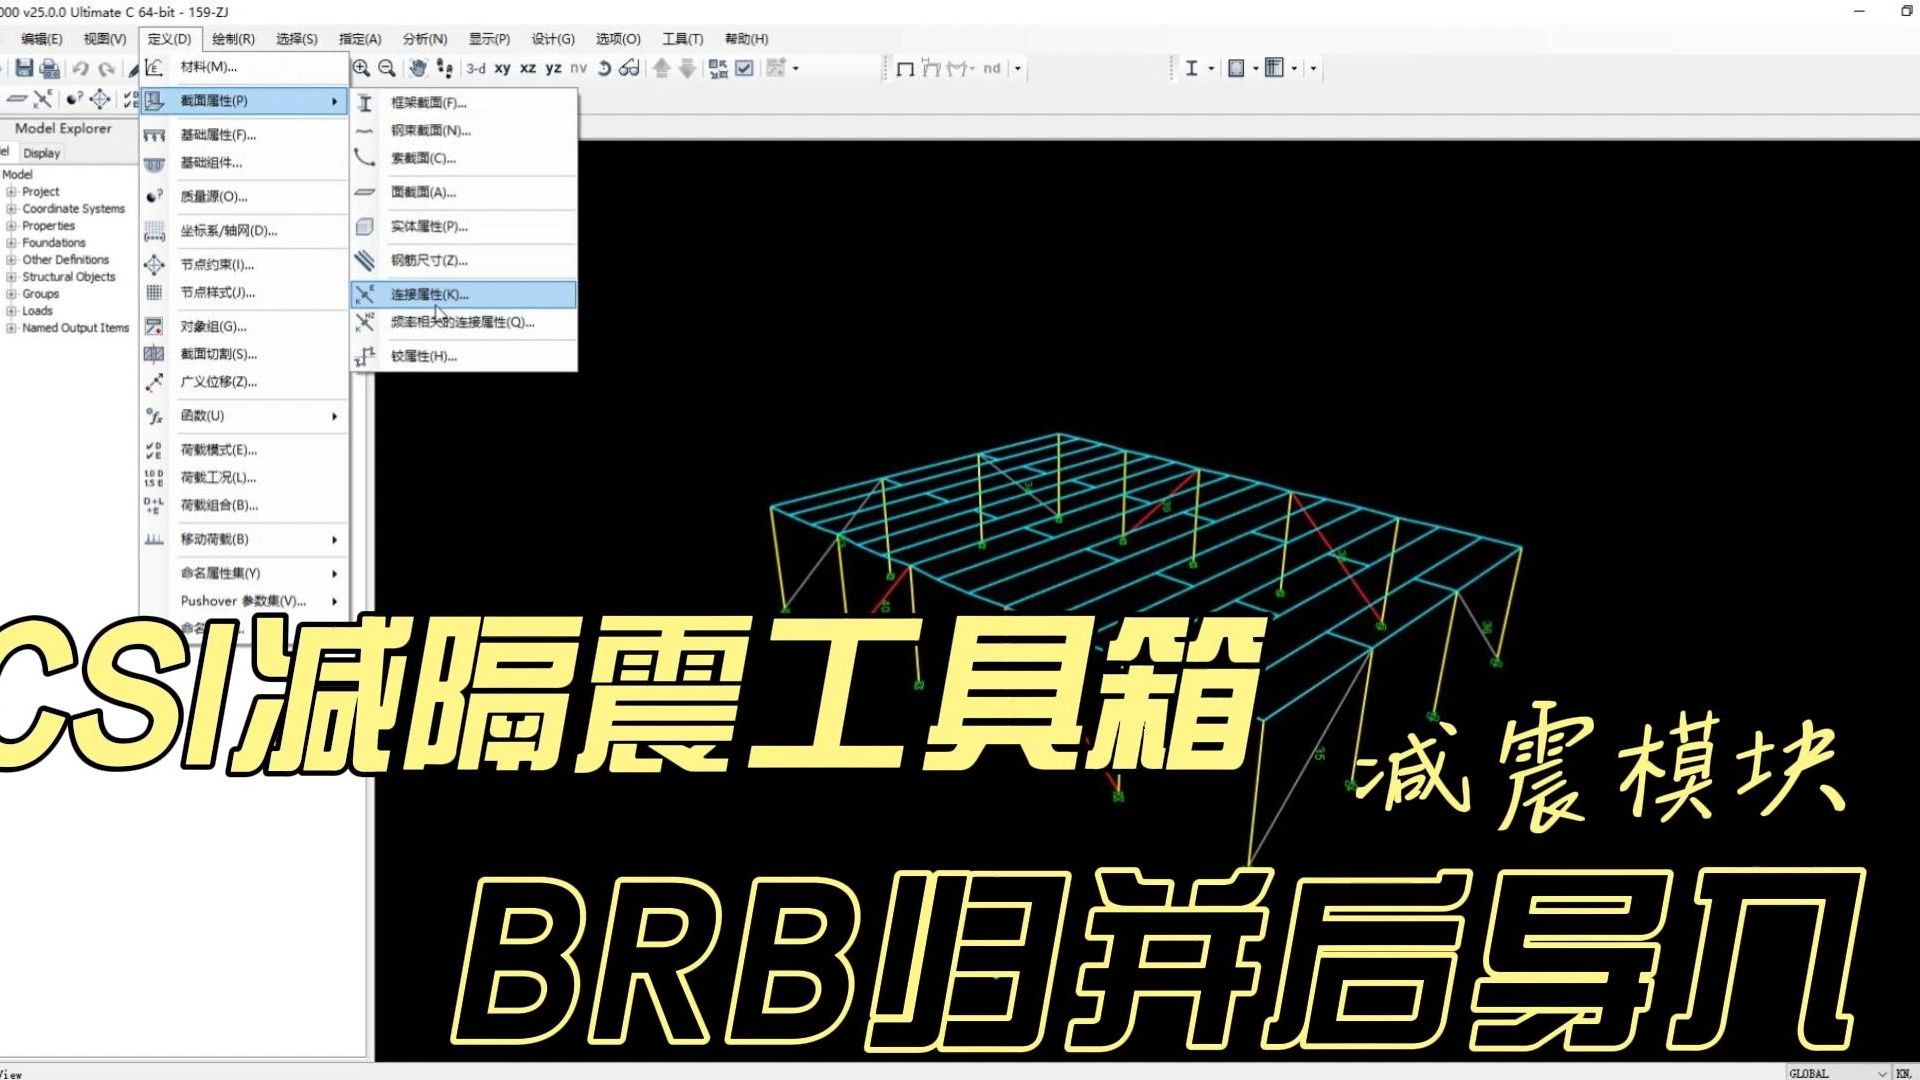Click the set display options checkmark icon
The width and height of the screenshot is (1920, 1080).
click(x=744, y=68)
